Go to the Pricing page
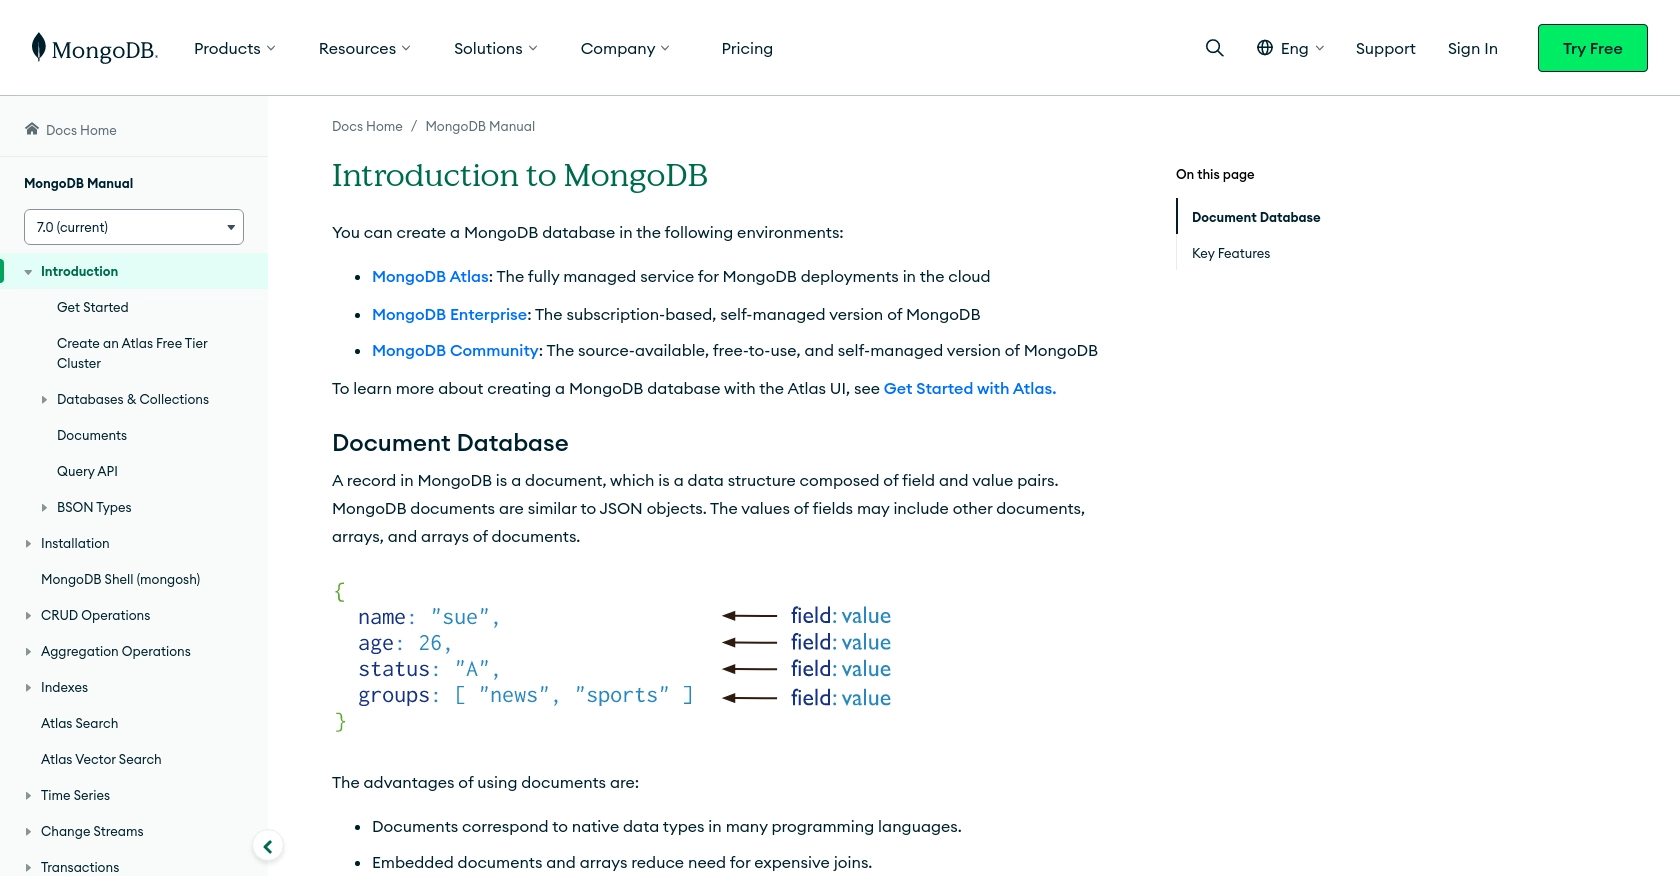 tap(747, 48)
